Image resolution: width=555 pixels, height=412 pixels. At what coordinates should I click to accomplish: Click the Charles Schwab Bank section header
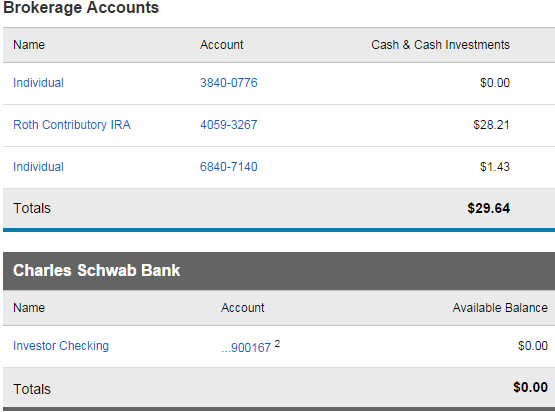coord(97,270)
